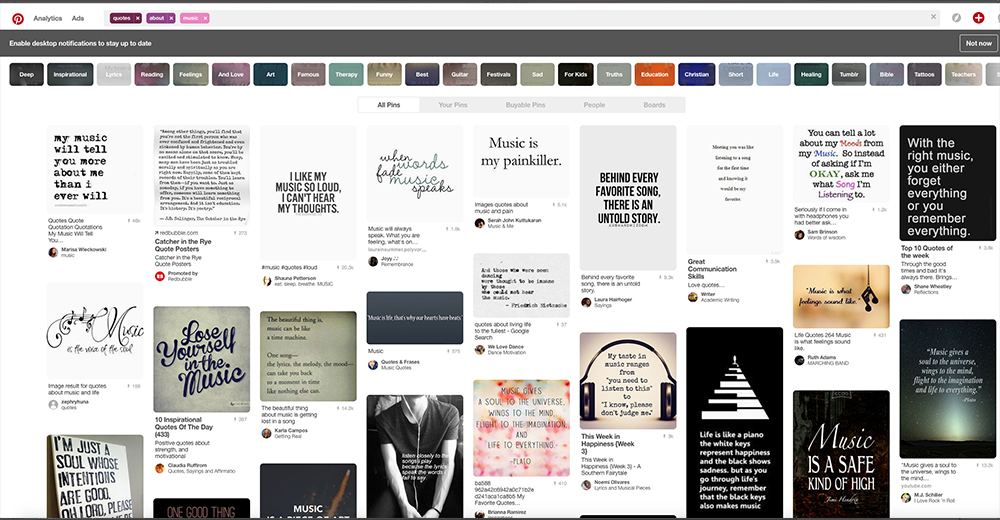Screen dimensions: 1000x520
Task: Remove the 'music' search tag
Action: [x=205, y=18]
